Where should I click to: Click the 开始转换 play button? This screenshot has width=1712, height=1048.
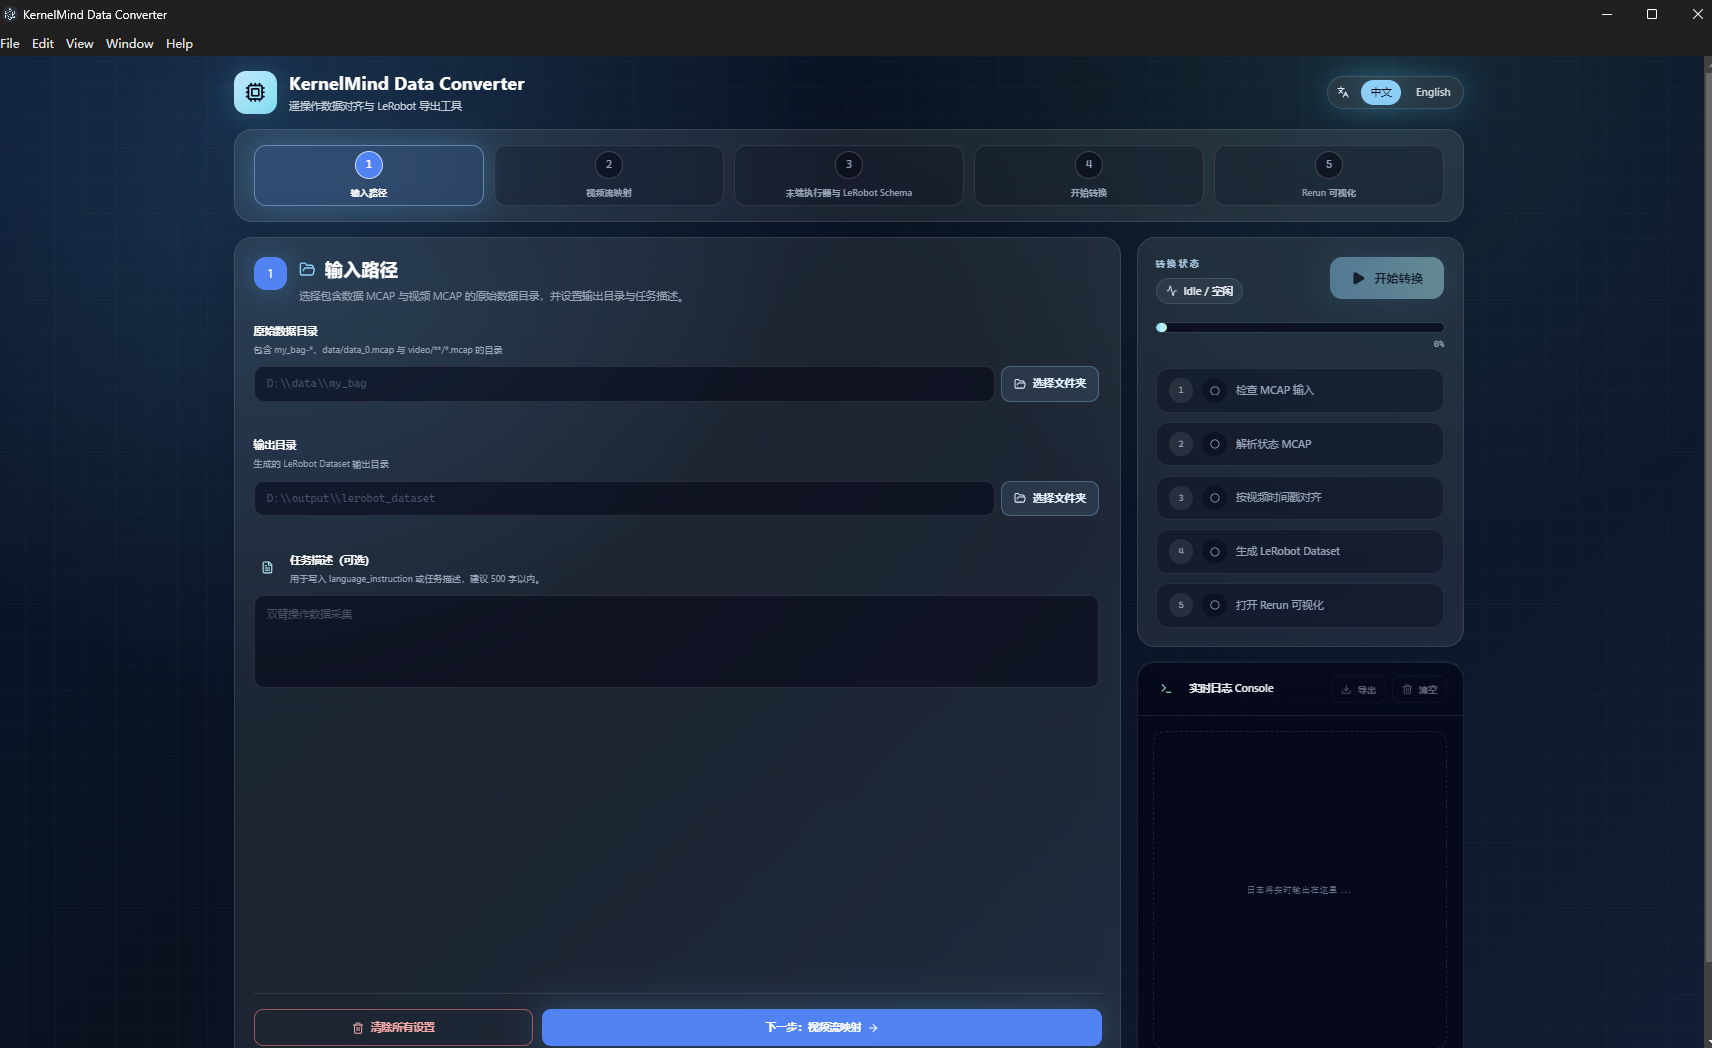tap(1387, 278)
